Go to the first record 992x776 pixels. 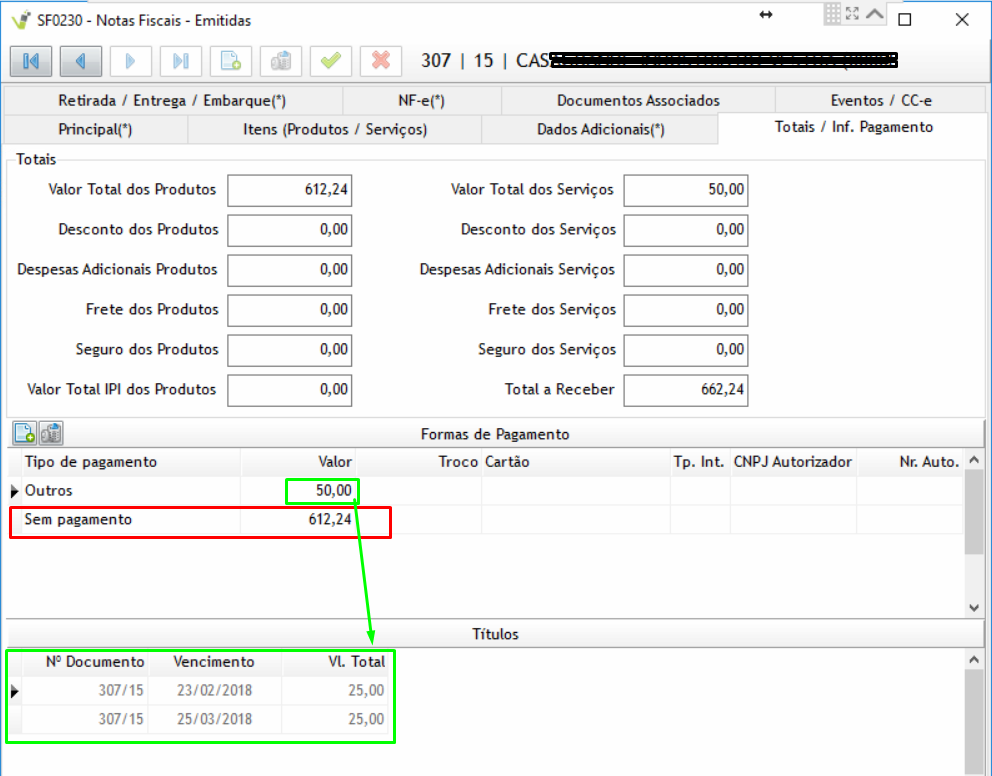[31, 61]
